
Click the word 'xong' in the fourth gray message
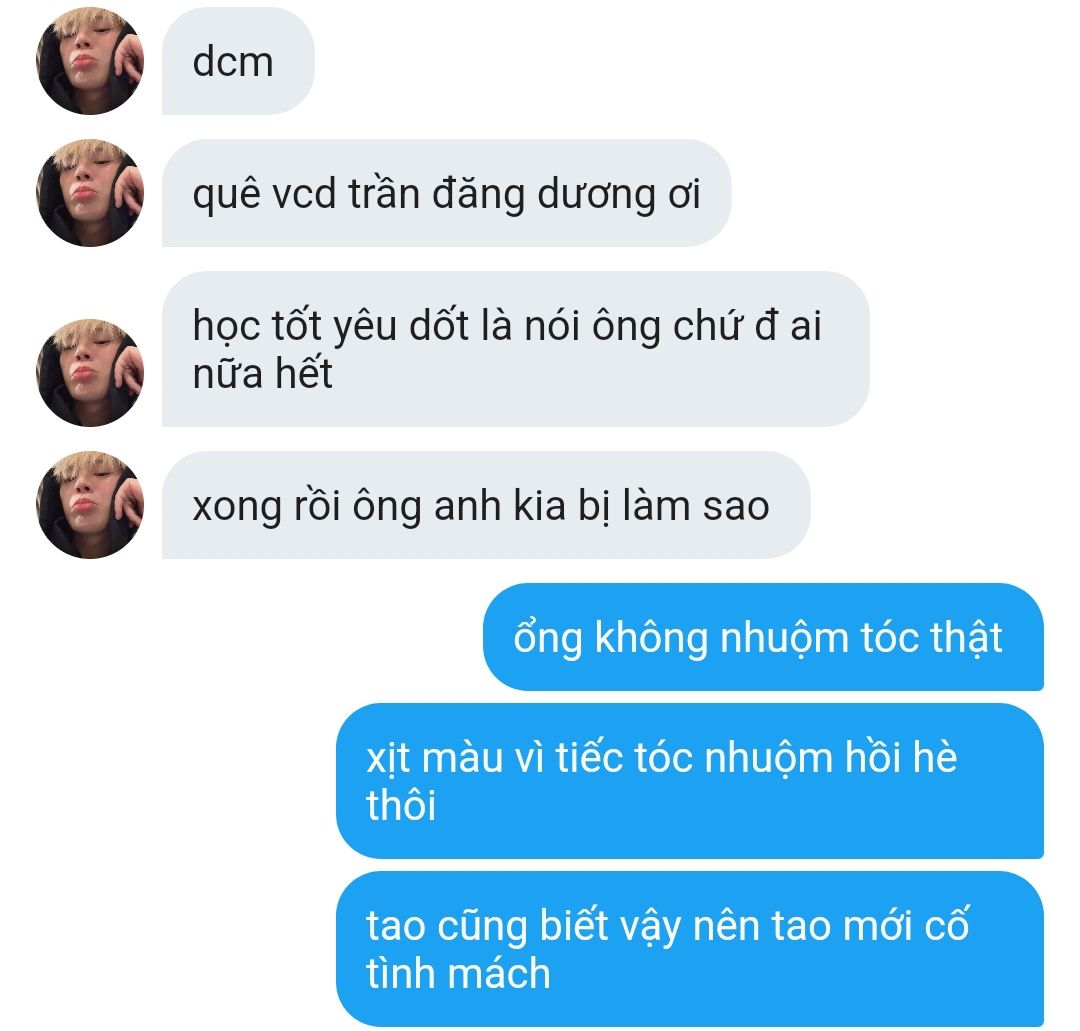(x=237, y=508)
